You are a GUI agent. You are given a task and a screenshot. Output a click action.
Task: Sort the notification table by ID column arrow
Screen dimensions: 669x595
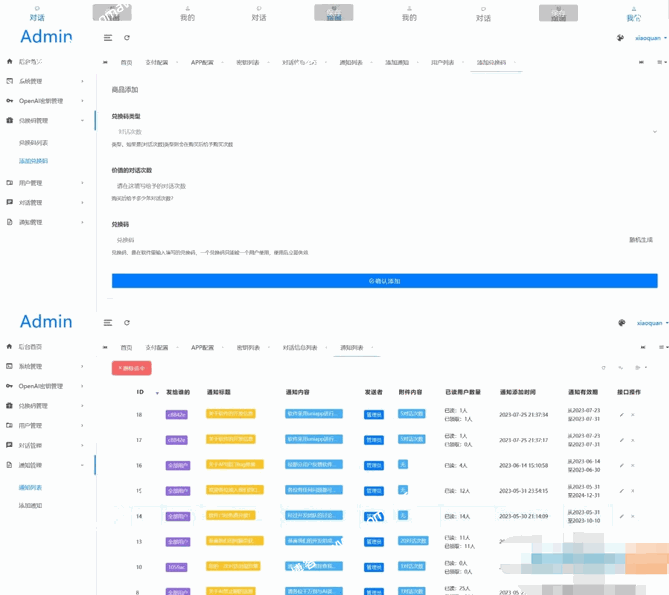(x=157, y=393)
